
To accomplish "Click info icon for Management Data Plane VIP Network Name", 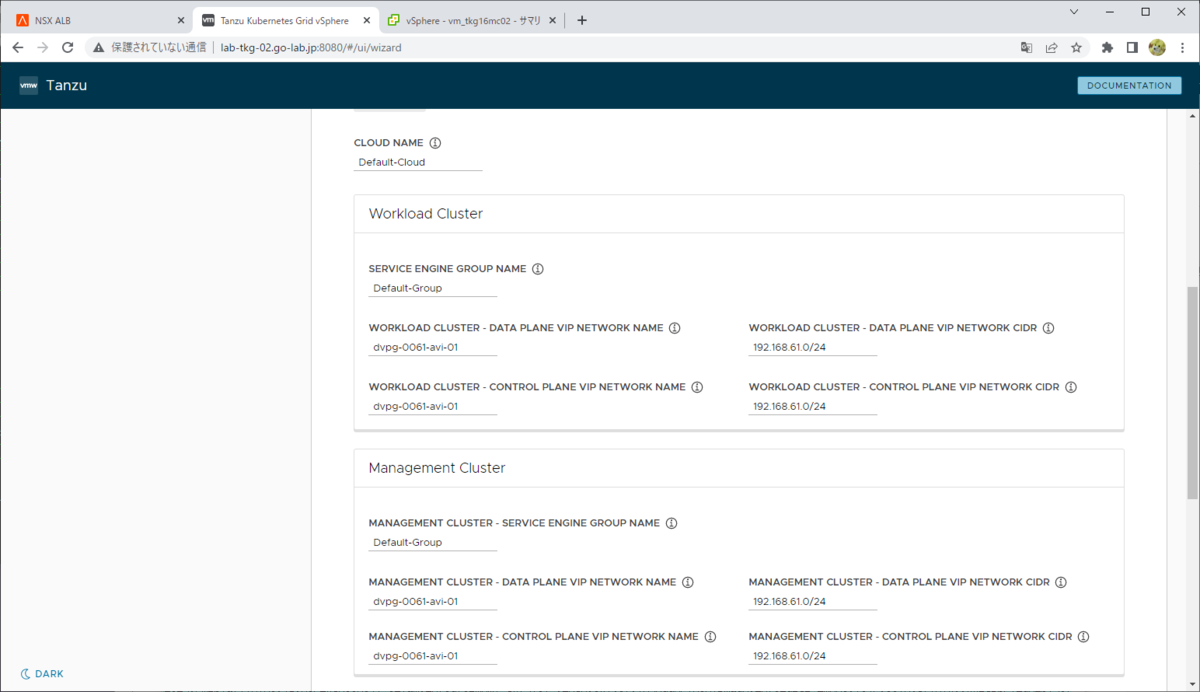I will [x=688, y=582].
